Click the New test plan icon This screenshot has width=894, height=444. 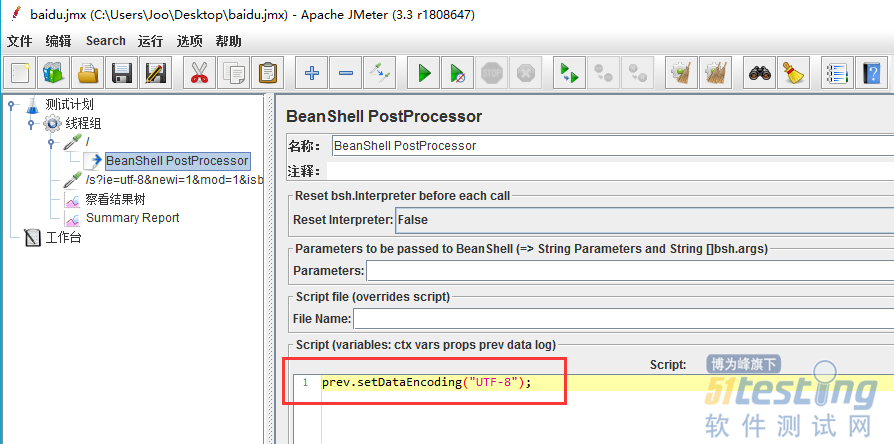pyautogui.click(x=20, y=73)
